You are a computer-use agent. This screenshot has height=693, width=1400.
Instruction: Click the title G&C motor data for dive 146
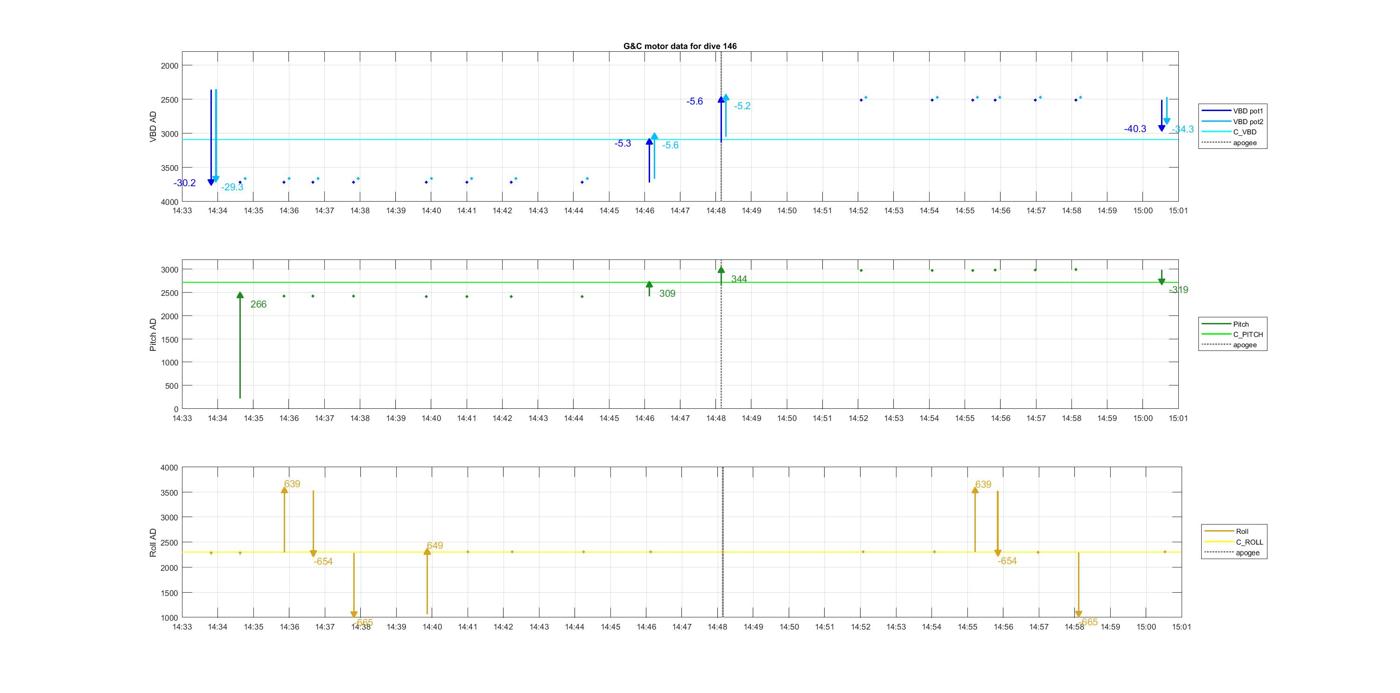pyautogui.click(x=680, y=46)
